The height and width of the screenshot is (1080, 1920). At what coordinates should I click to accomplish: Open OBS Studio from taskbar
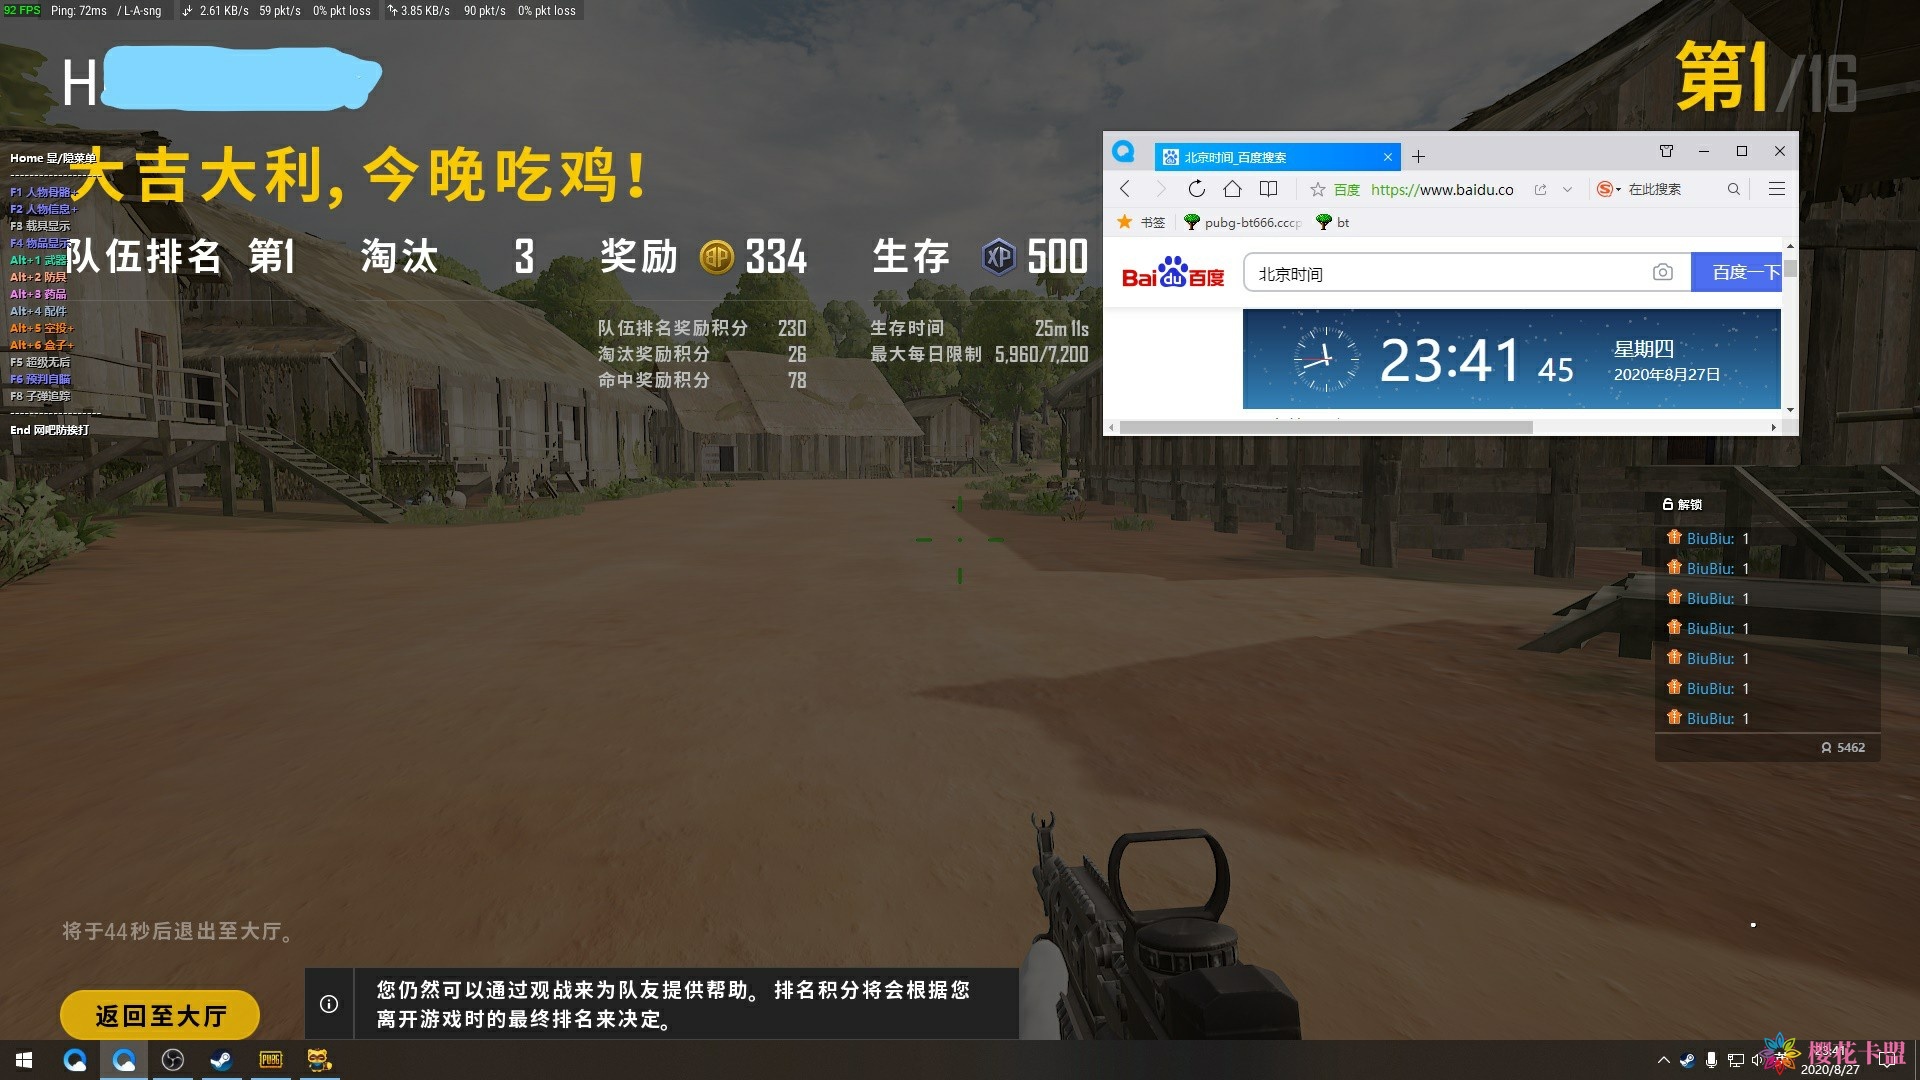(x=172, y=1059)
